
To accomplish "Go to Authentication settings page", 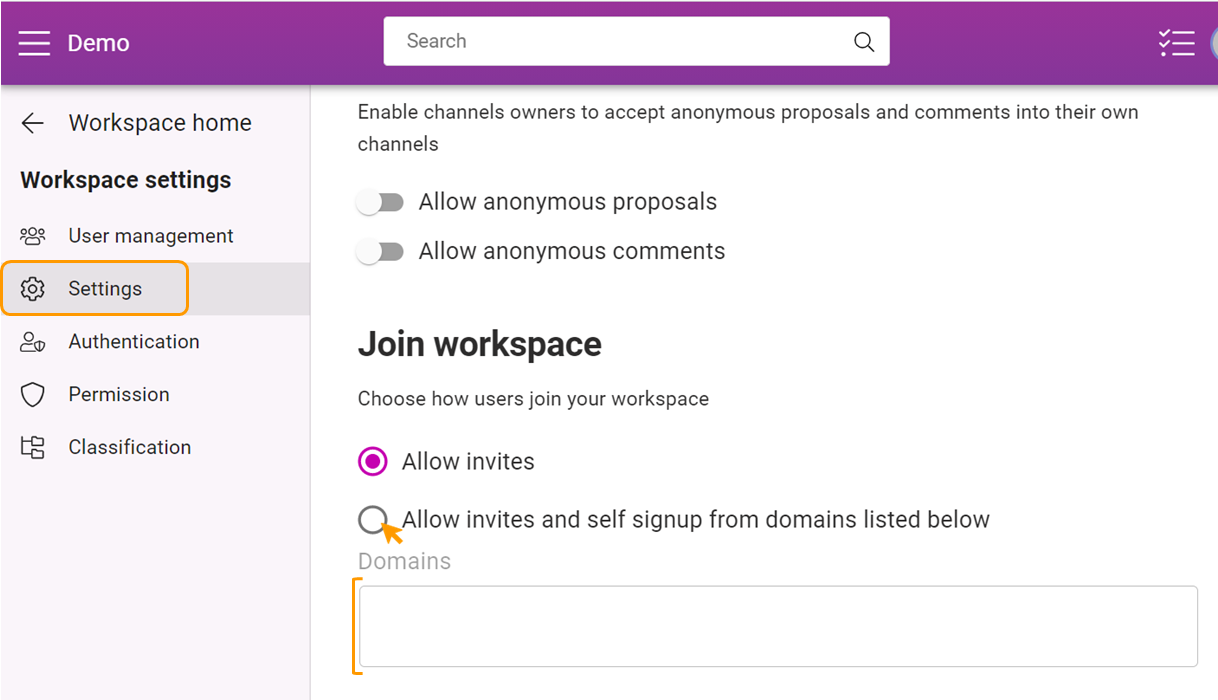I will pos(134,342).
